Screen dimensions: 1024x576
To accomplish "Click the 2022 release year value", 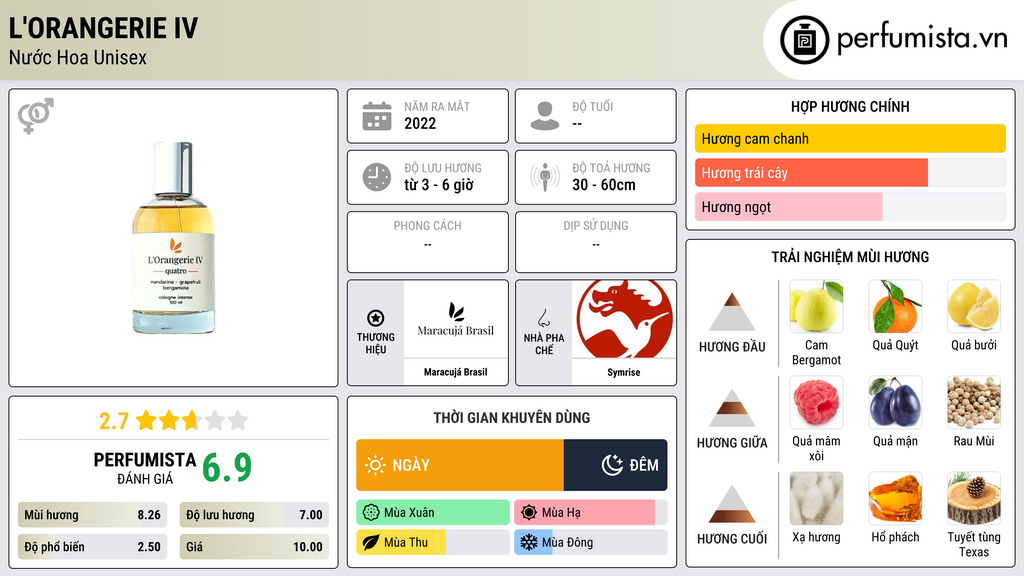I will pyautogui.click(x=420, y=123).
